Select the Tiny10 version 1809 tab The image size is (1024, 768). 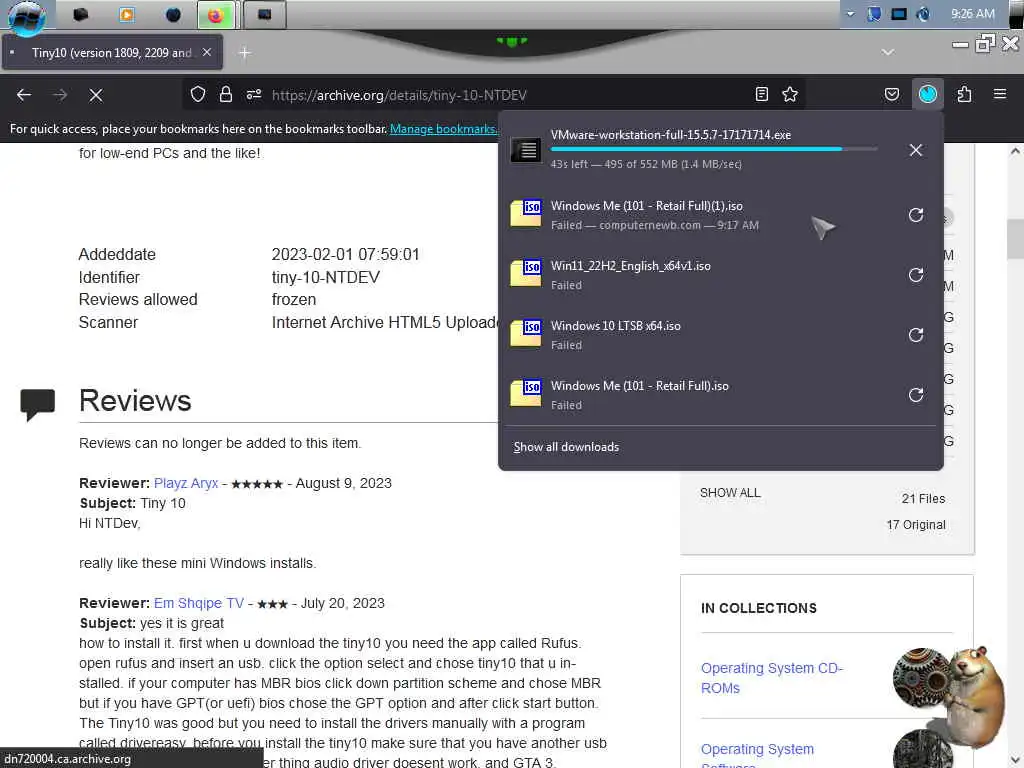(112, 53)
